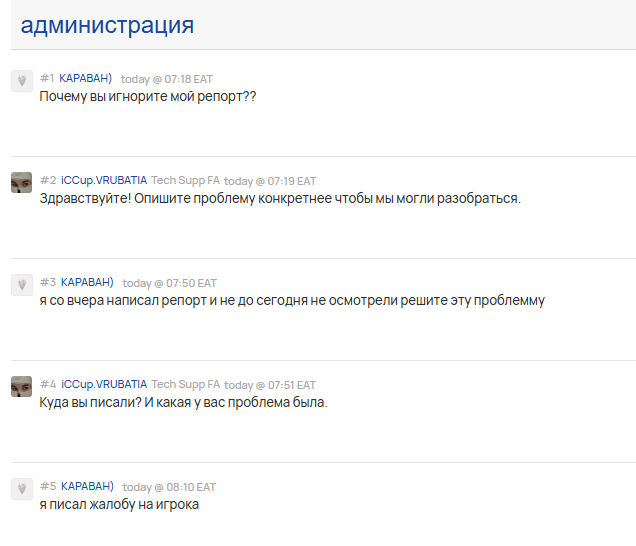Image resolution: width=636 pixels, height=546 pixels.
Task: Select timestamp today @ 07:51 EAT
Action: [270, 385]
